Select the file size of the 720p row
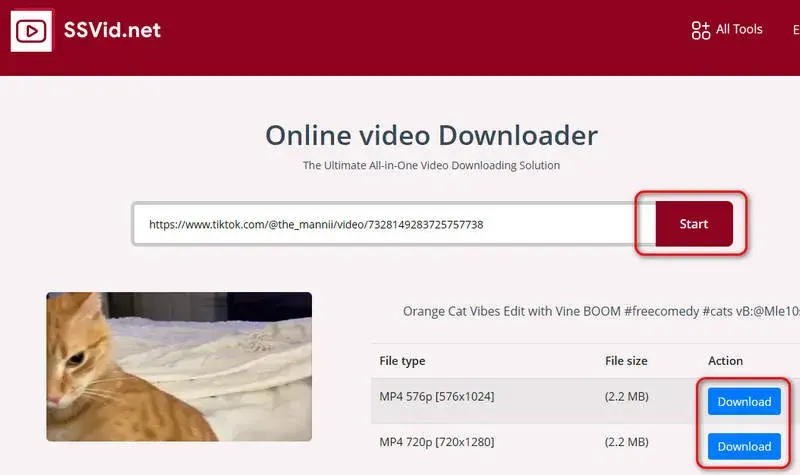This screenshot has height=475, width=800. [x=627, y=442]
